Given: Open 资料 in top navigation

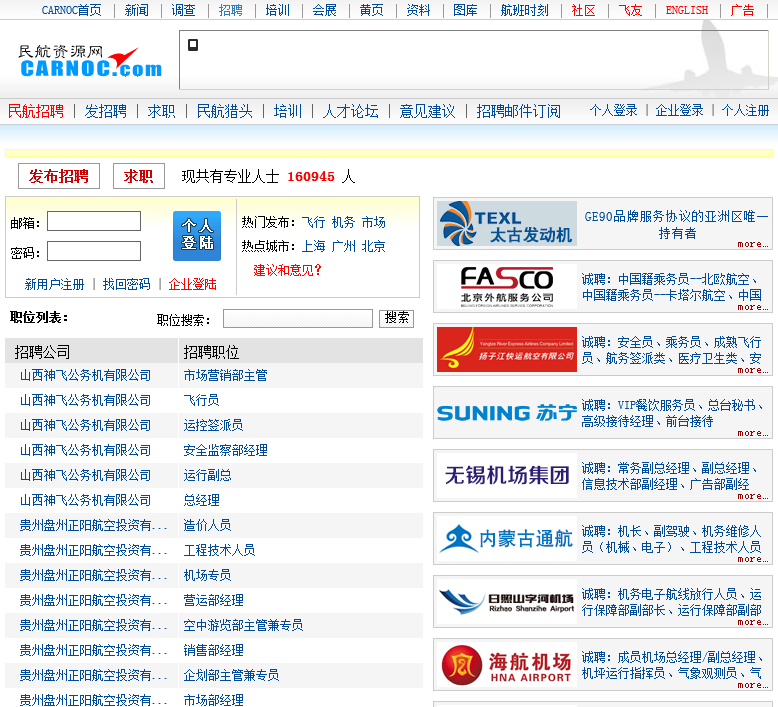Looking at the screenshot, I should point(418,10).
